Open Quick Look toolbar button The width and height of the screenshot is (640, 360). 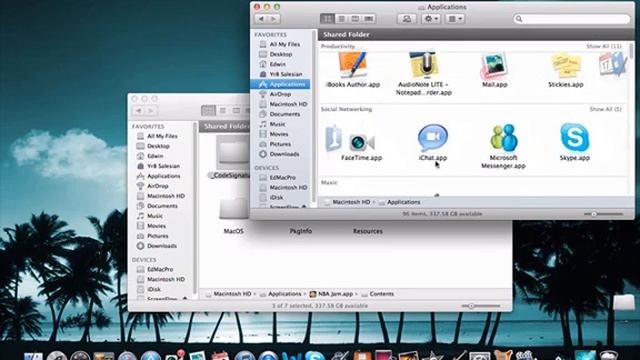(x=407, y=19)
